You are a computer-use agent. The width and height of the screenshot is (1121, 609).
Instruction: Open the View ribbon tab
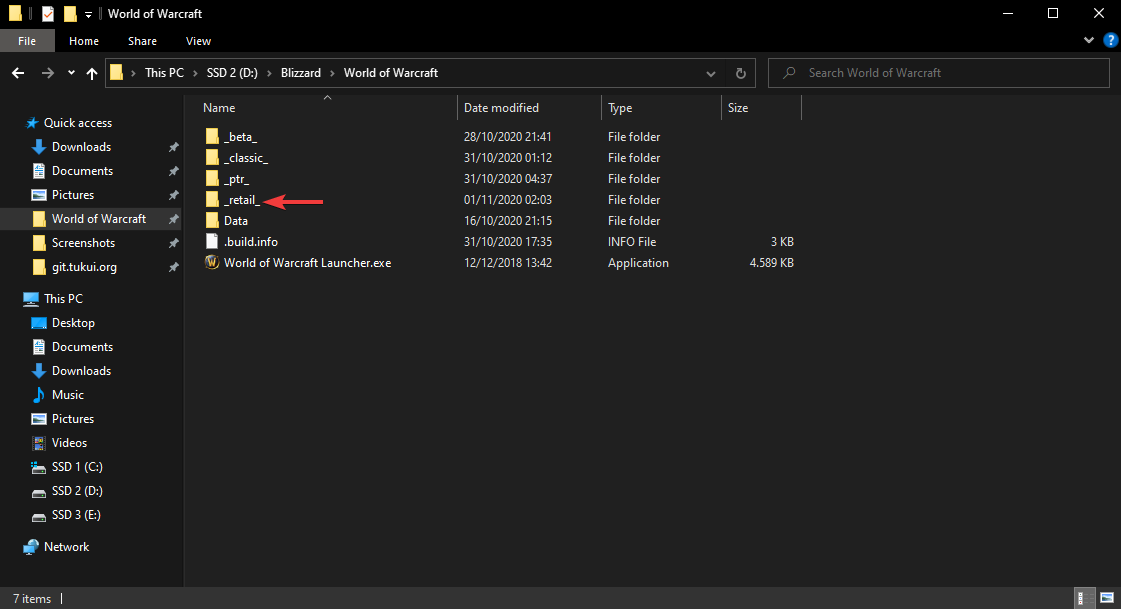[x=198, y=41]
